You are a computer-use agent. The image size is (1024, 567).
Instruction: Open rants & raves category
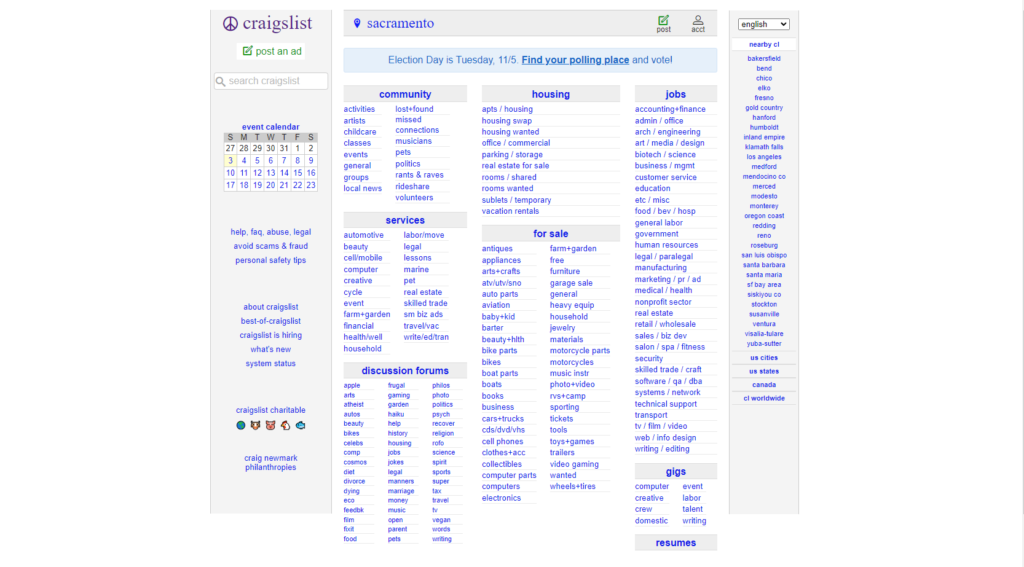[x=419, y=175]
